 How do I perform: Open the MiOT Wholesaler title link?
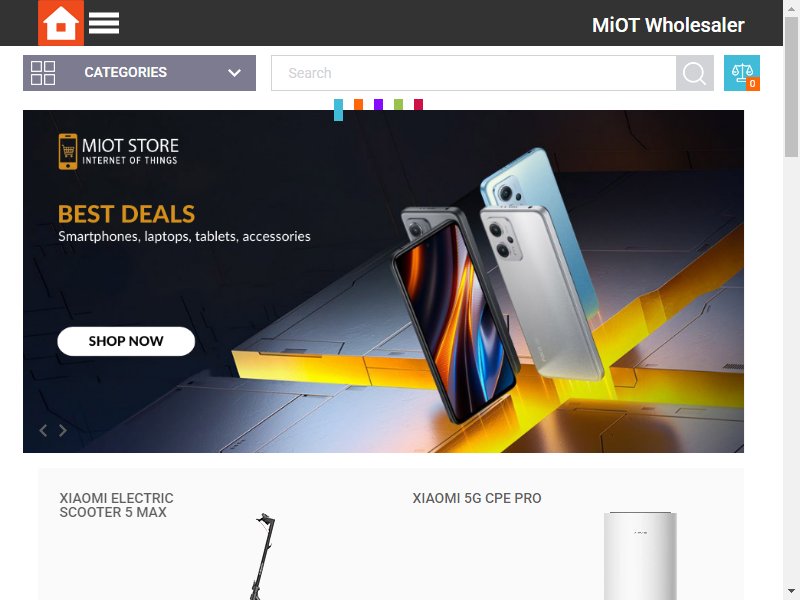tap(668, 25)
